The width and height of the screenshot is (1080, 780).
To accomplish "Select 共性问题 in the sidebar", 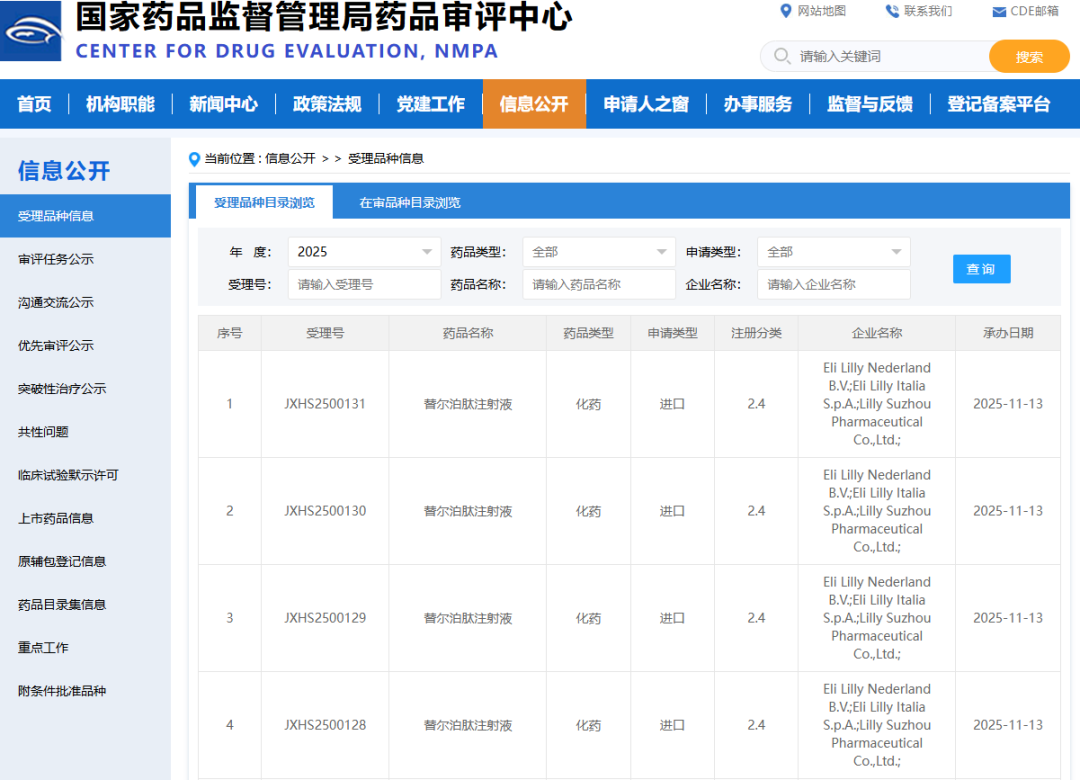I will (43, 432).
